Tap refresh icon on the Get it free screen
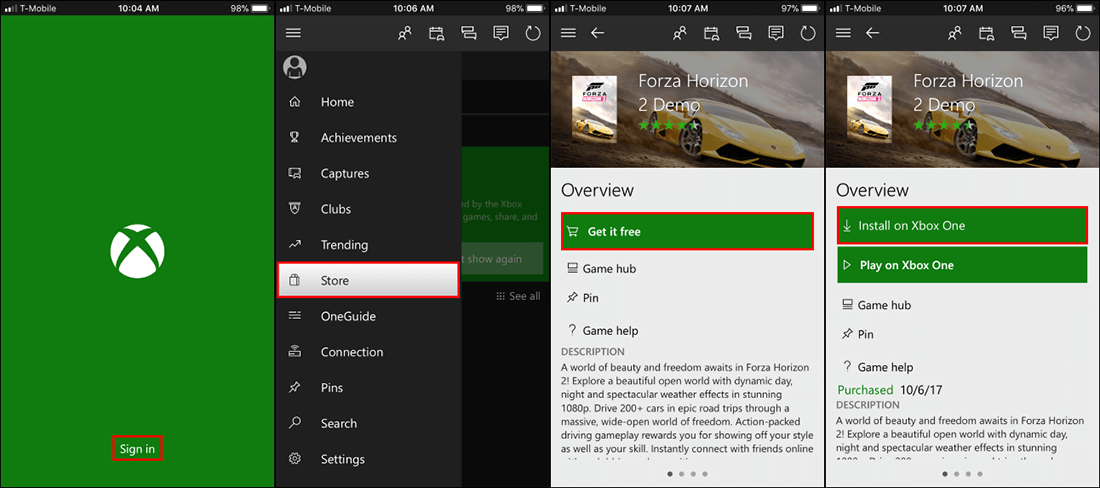Viewport: 1100px width, 488px height. coord(808,33)
